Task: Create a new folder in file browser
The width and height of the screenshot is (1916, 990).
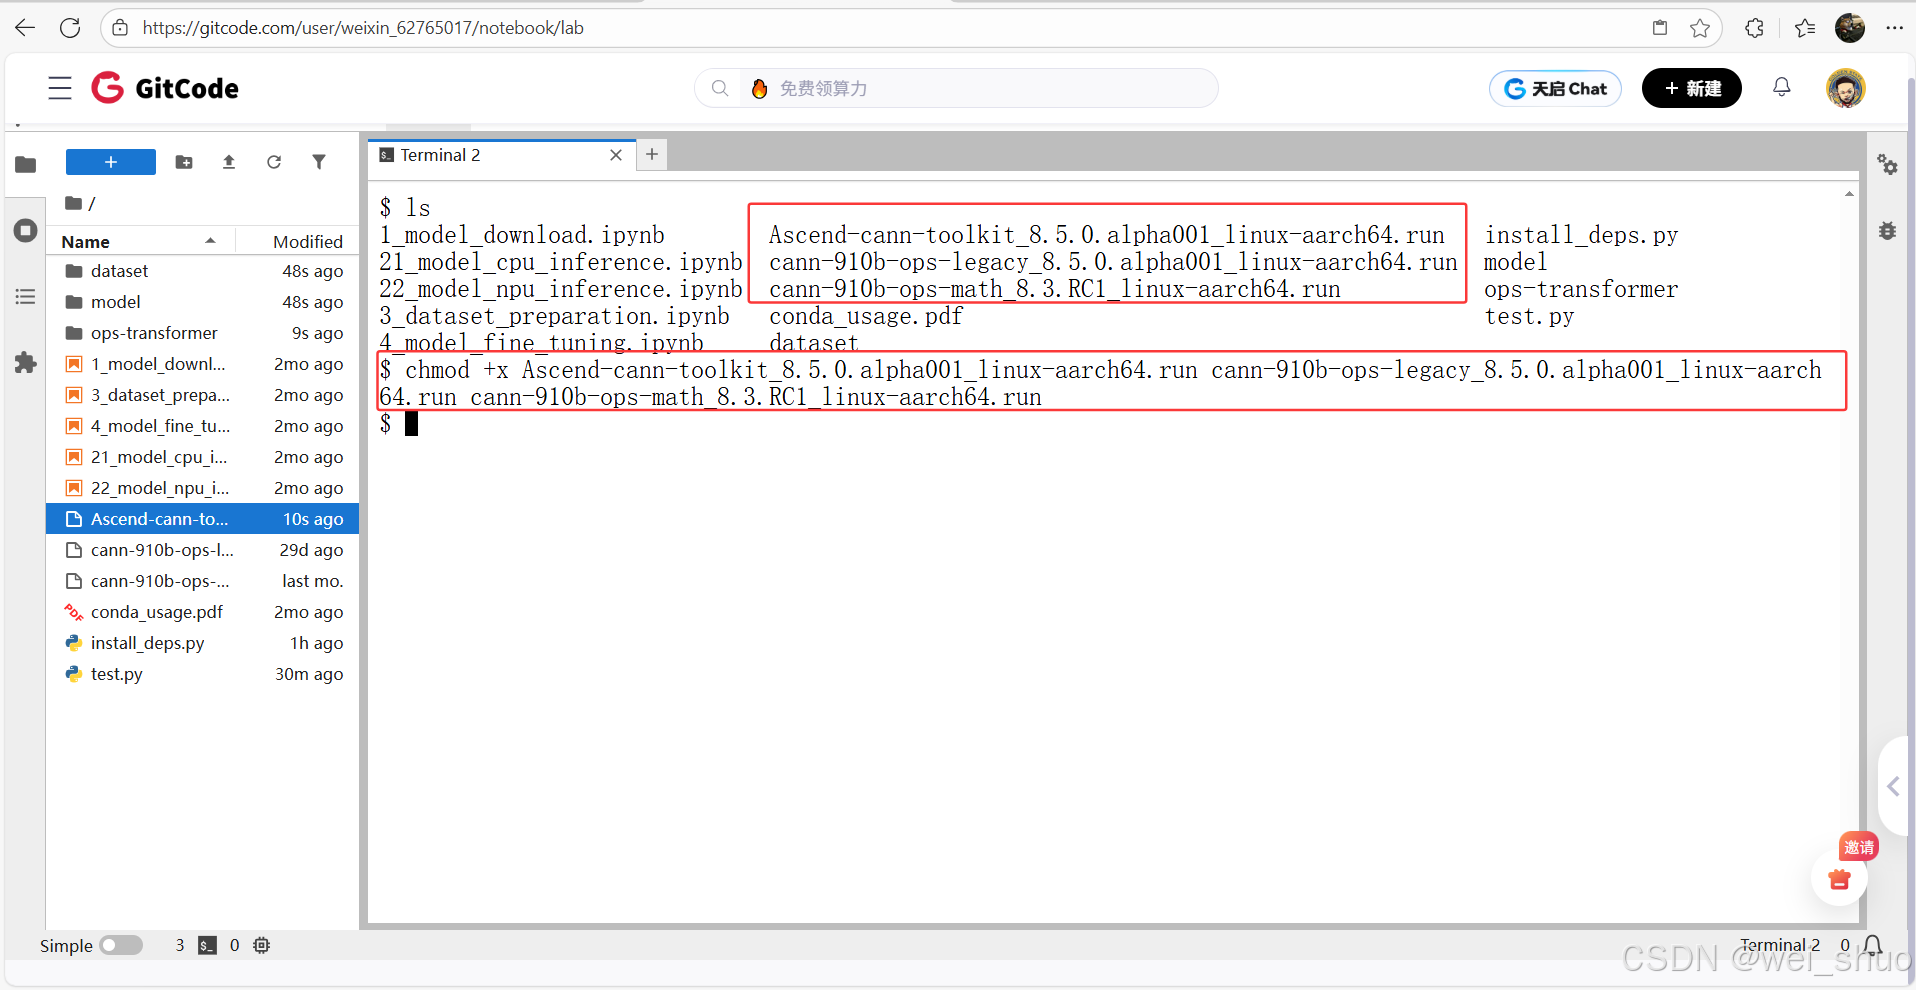Action: [184, 162]
